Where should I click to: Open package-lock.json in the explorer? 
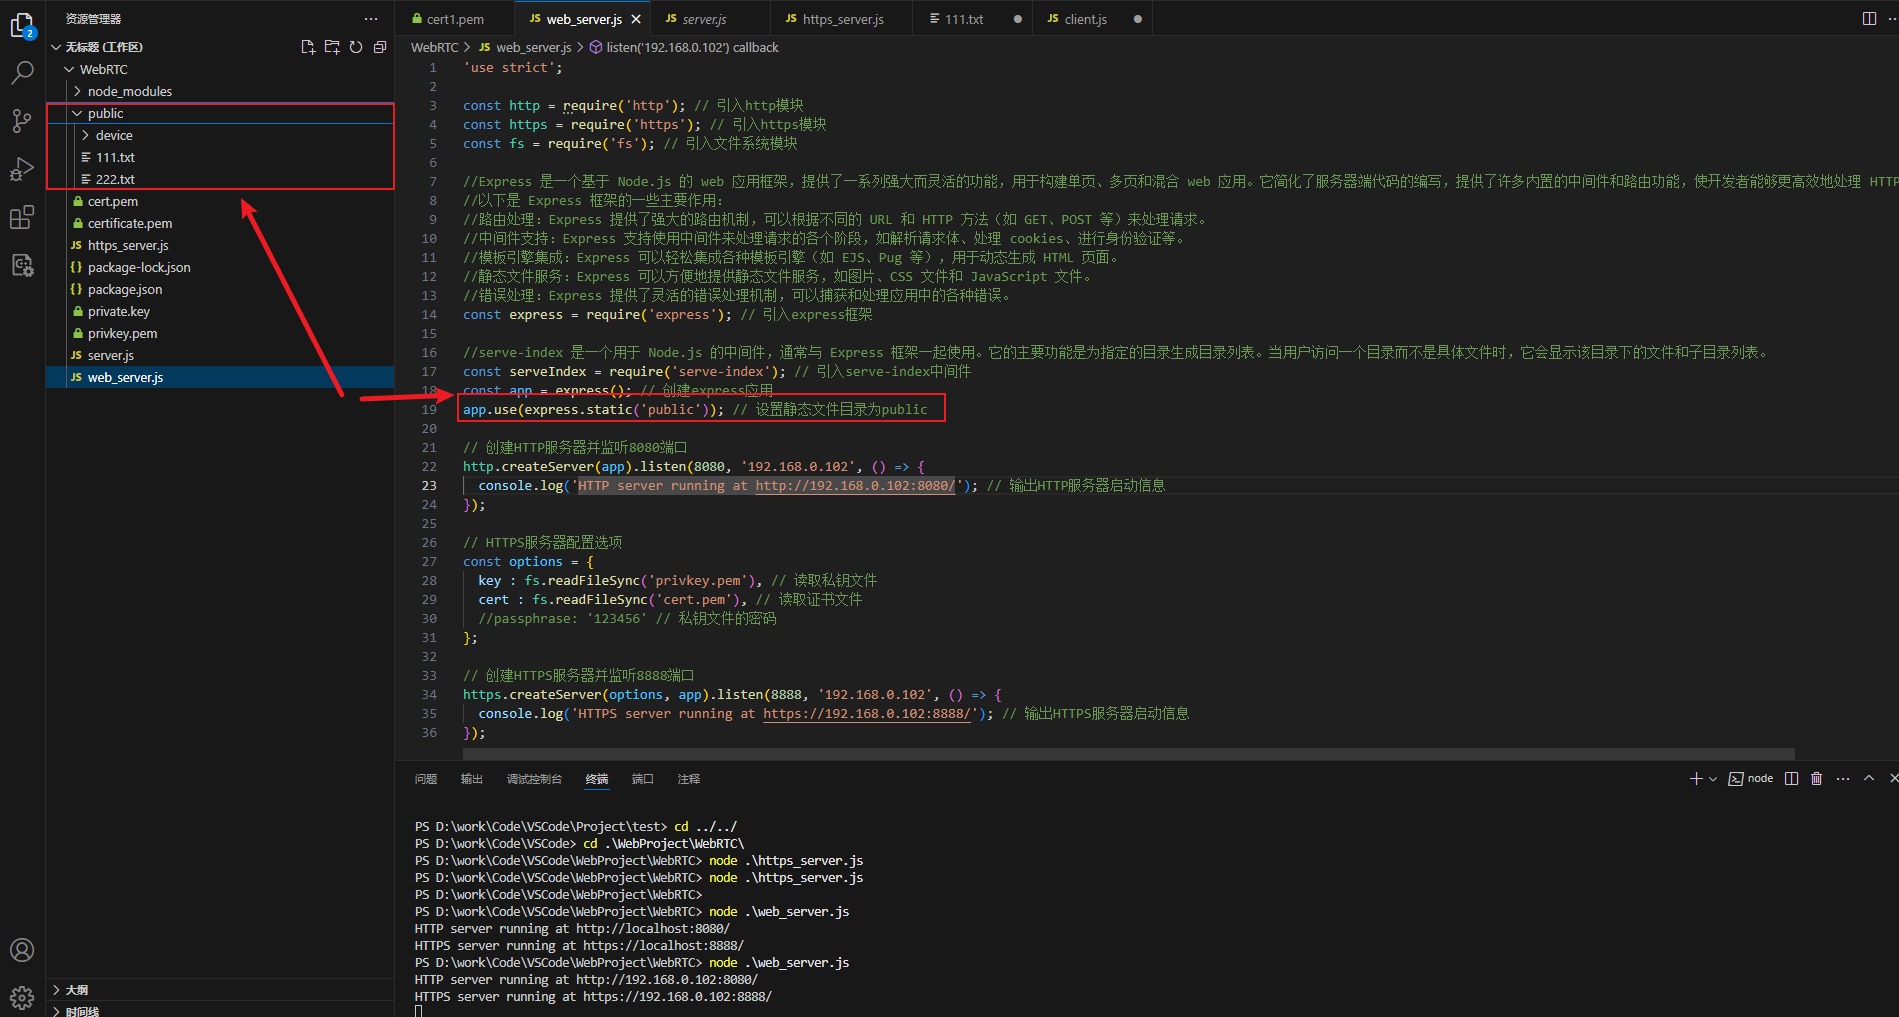tap(220, 267)
